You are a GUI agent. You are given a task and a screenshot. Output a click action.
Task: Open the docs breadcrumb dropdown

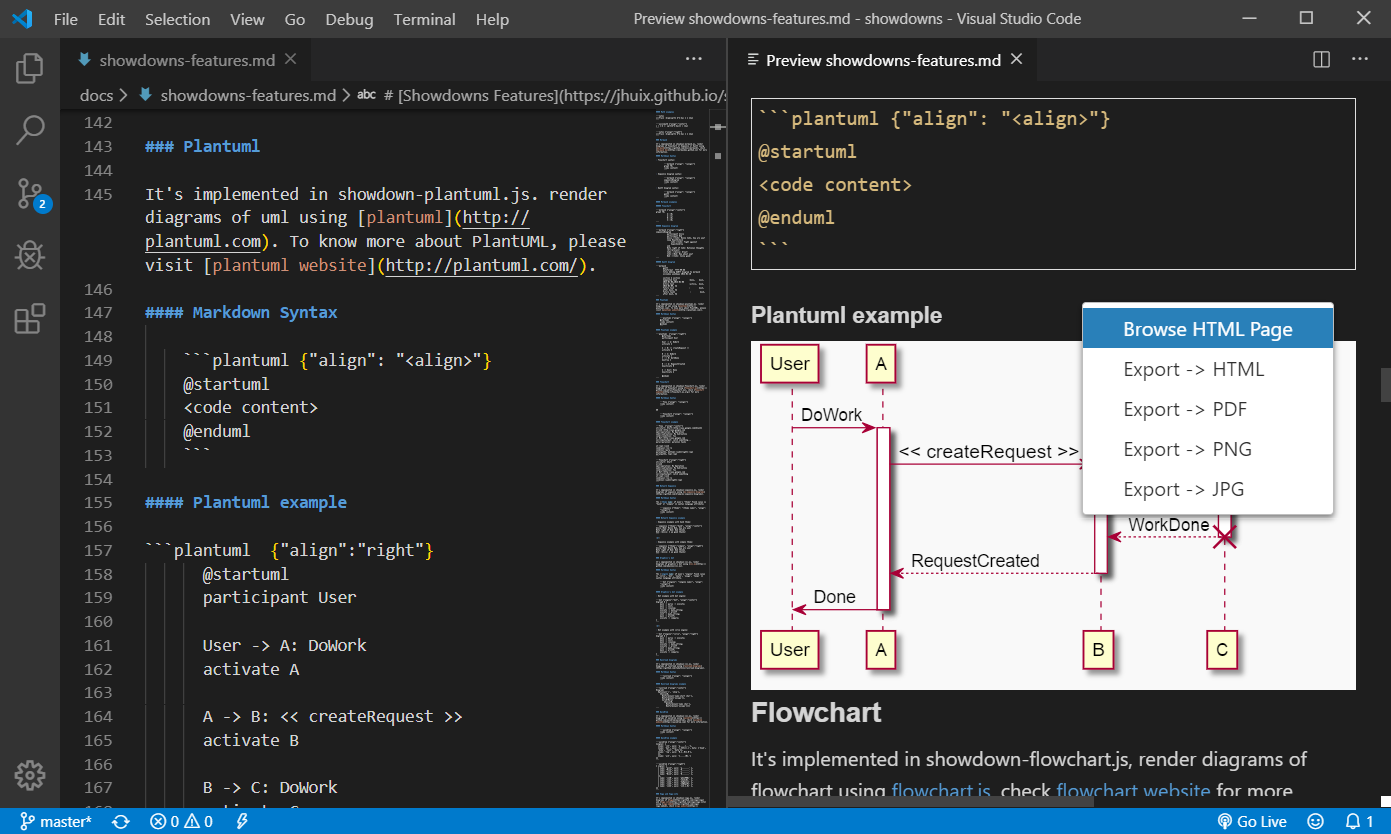coord(96,95)
